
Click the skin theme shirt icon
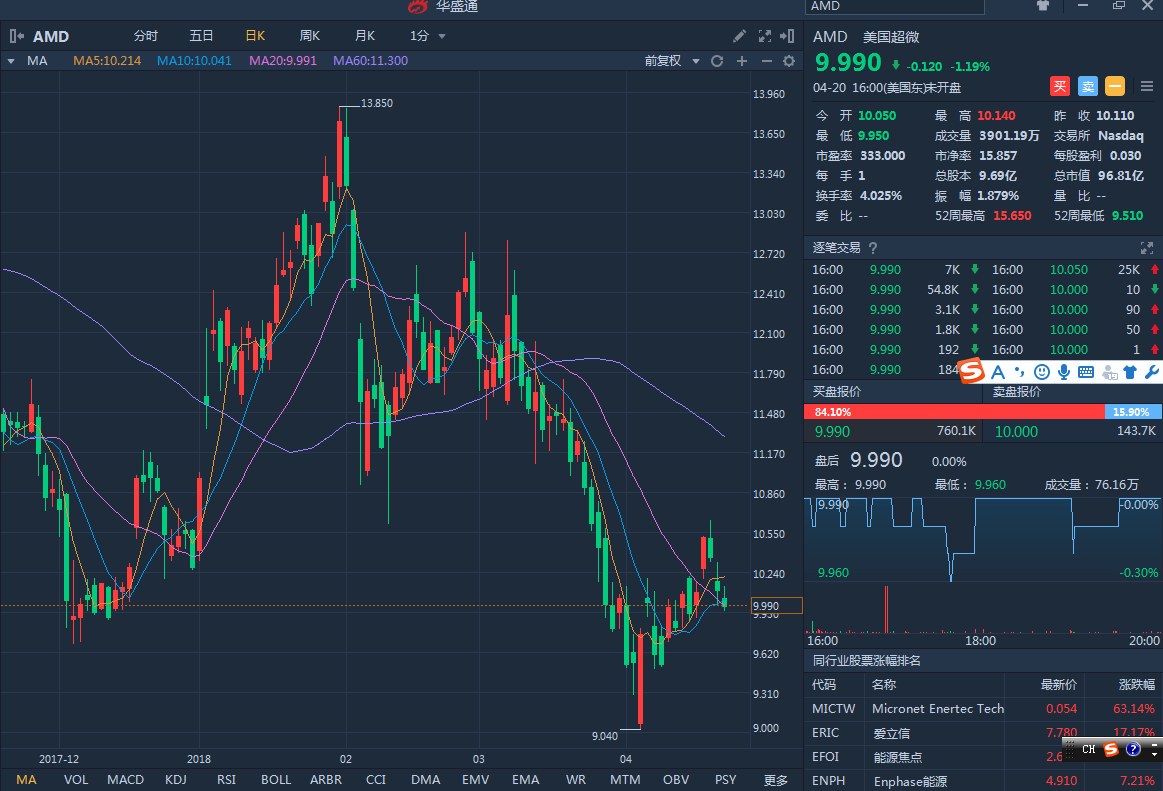1043,6
